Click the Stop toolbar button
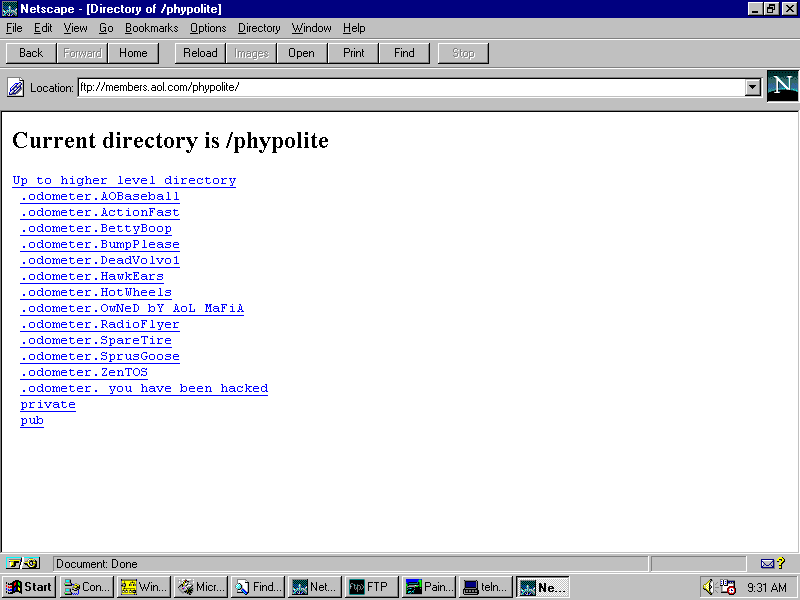800x600 pixels. point(463,53)
